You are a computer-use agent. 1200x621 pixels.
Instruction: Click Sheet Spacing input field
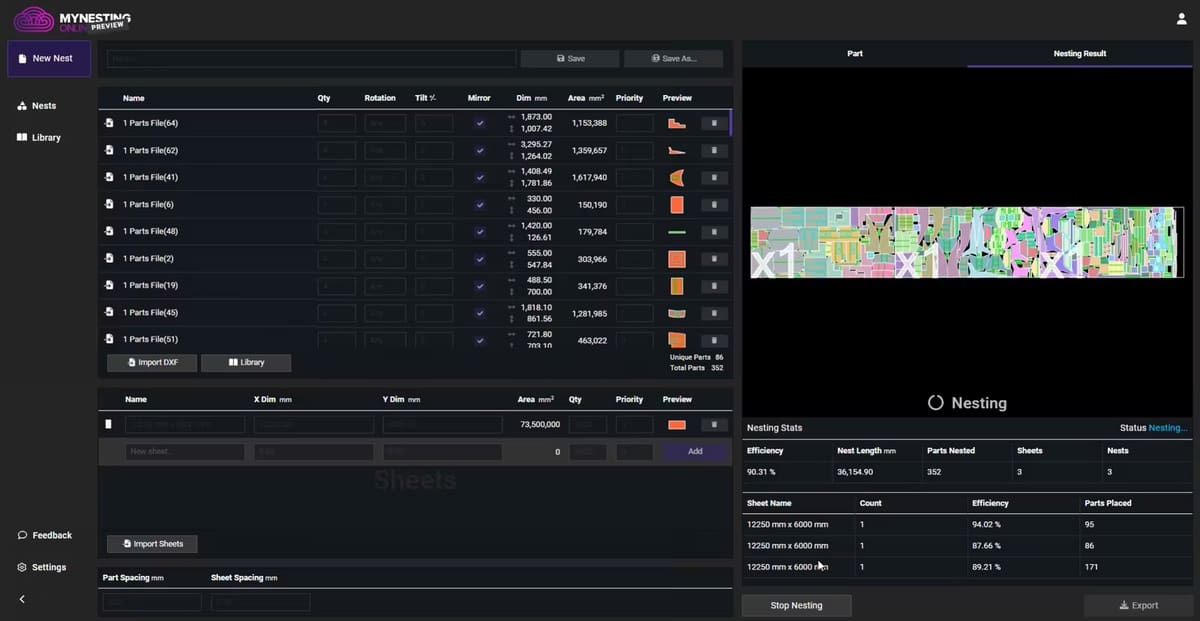tap(260, 602)
